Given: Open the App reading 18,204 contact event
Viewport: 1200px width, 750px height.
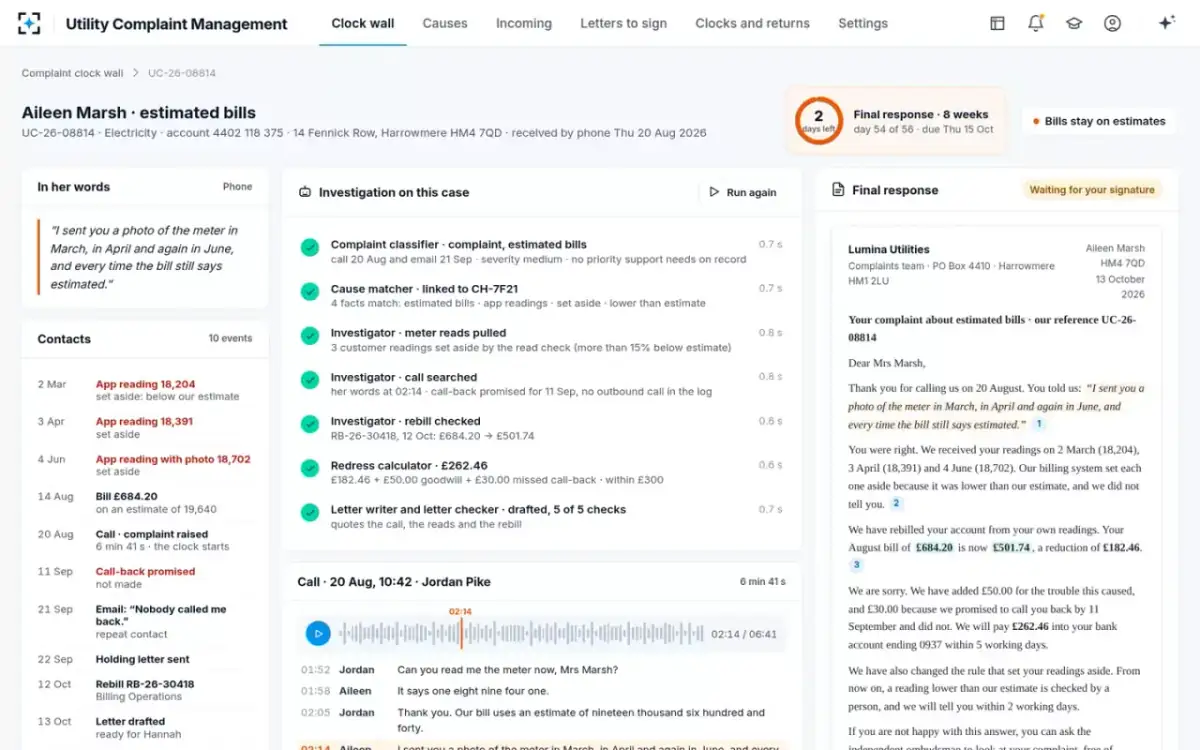Looking at the screenshot, I should (x=145, y=390).
